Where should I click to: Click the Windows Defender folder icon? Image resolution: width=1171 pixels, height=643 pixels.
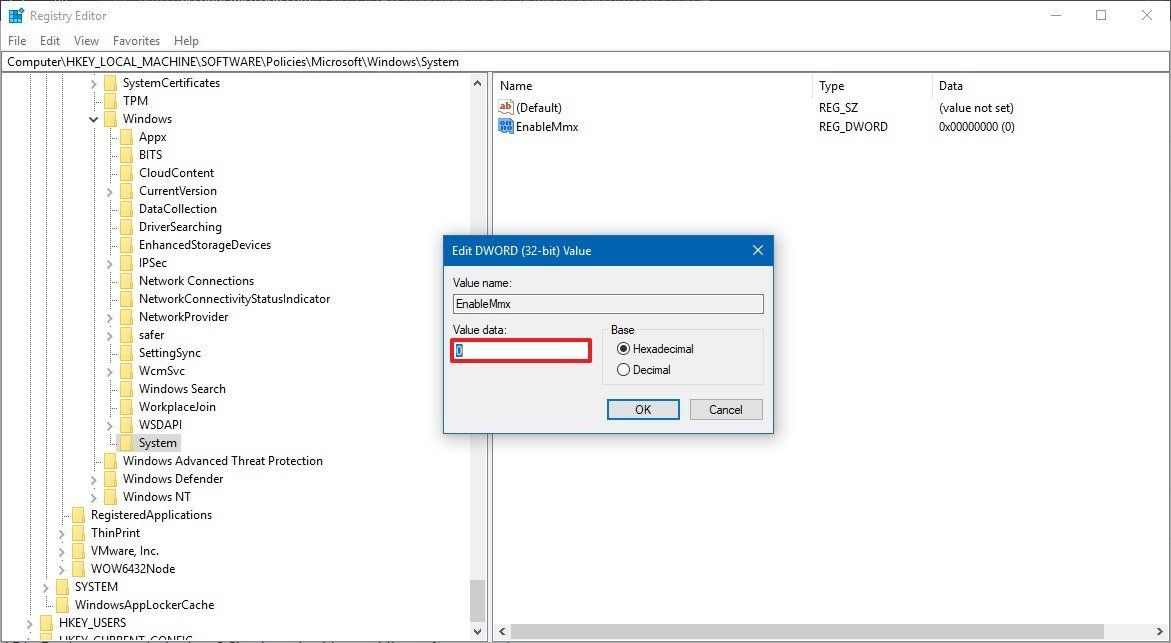(110, 478)
